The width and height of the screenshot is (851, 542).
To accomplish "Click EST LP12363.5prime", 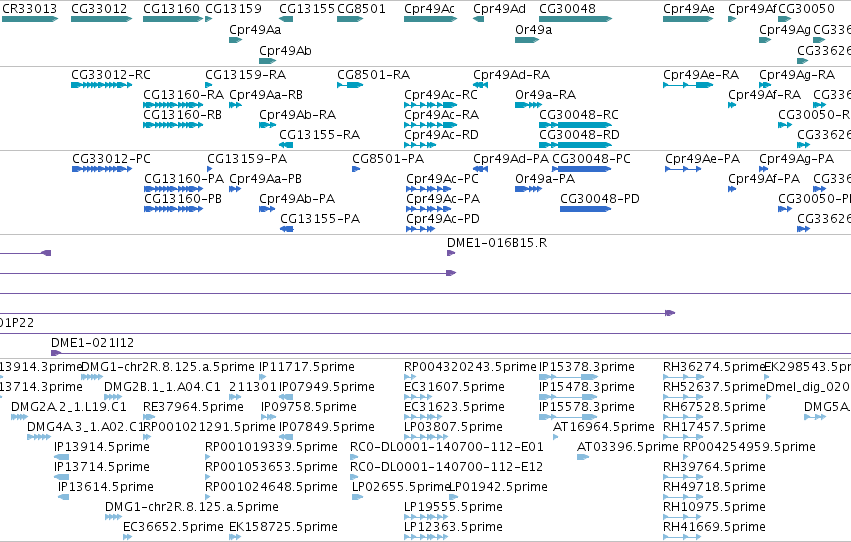I will (453, 527).
